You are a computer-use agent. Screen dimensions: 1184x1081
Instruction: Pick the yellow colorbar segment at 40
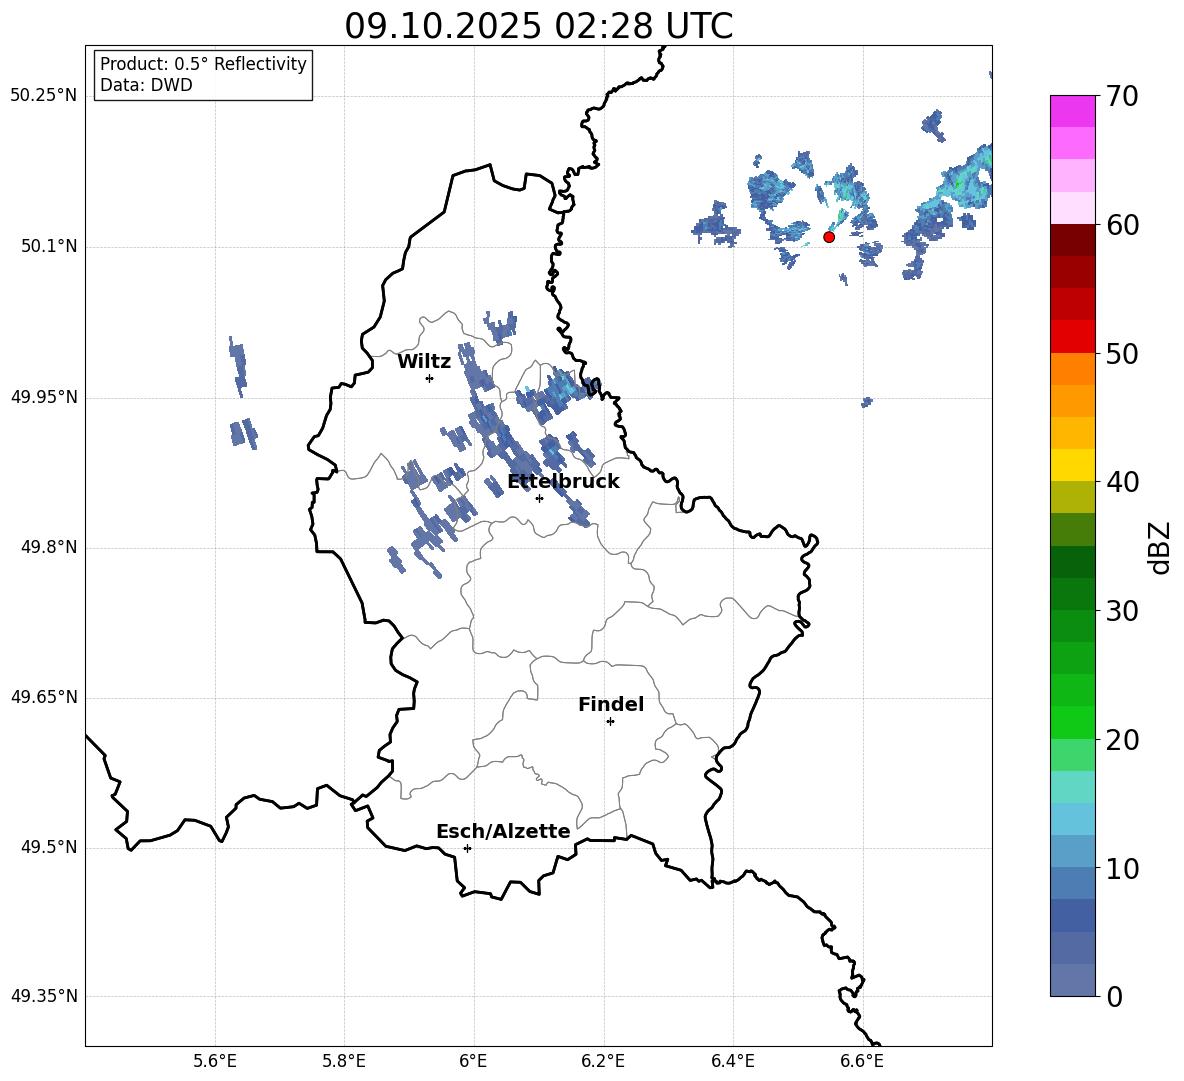click(x=1073, y=465)
